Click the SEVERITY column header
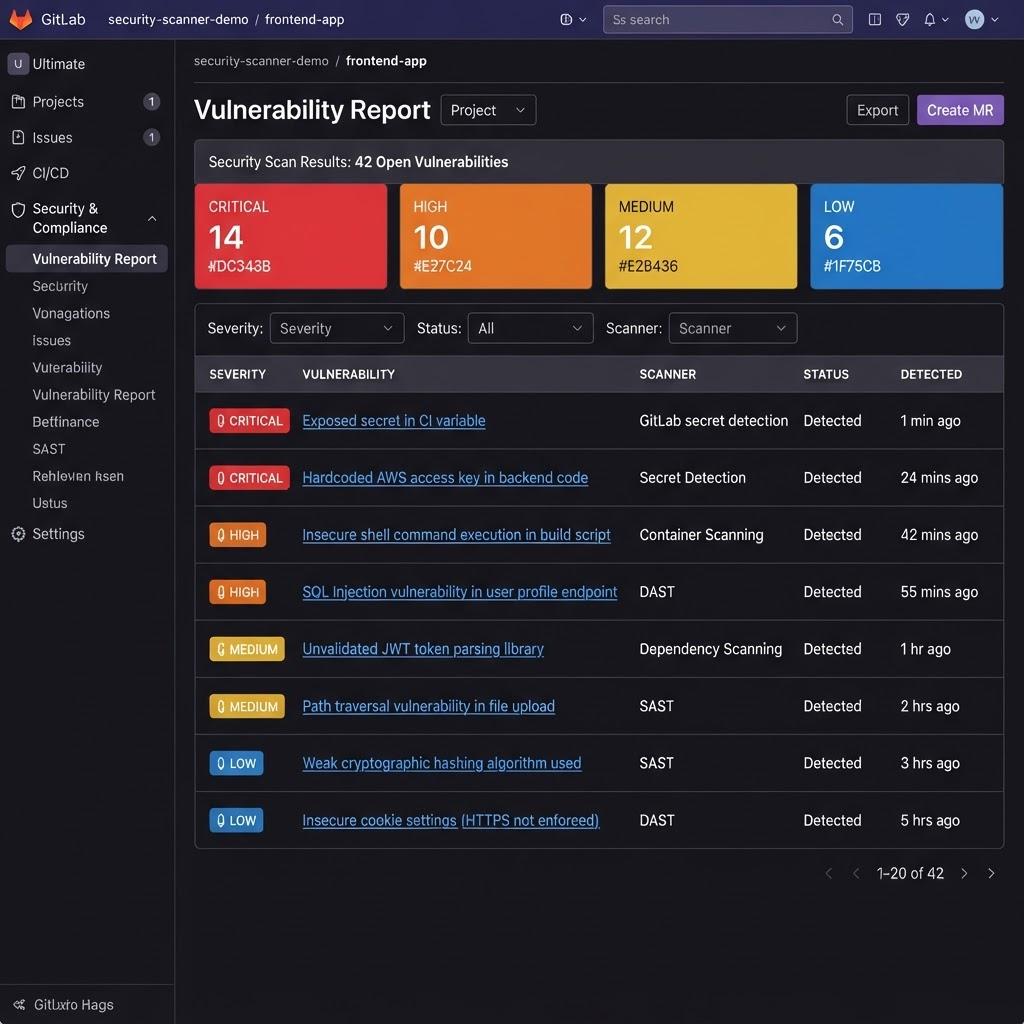 coord(238,374)
